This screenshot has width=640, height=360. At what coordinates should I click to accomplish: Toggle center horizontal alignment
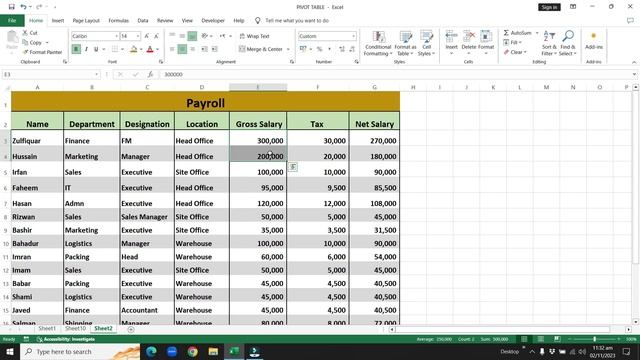click(182, 49)
